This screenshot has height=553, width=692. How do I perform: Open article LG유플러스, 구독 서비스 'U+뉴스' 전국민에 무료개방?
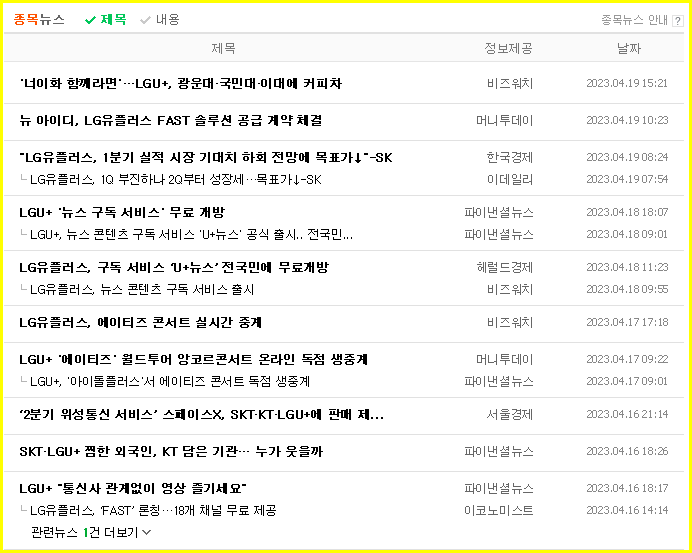(174, 267)
